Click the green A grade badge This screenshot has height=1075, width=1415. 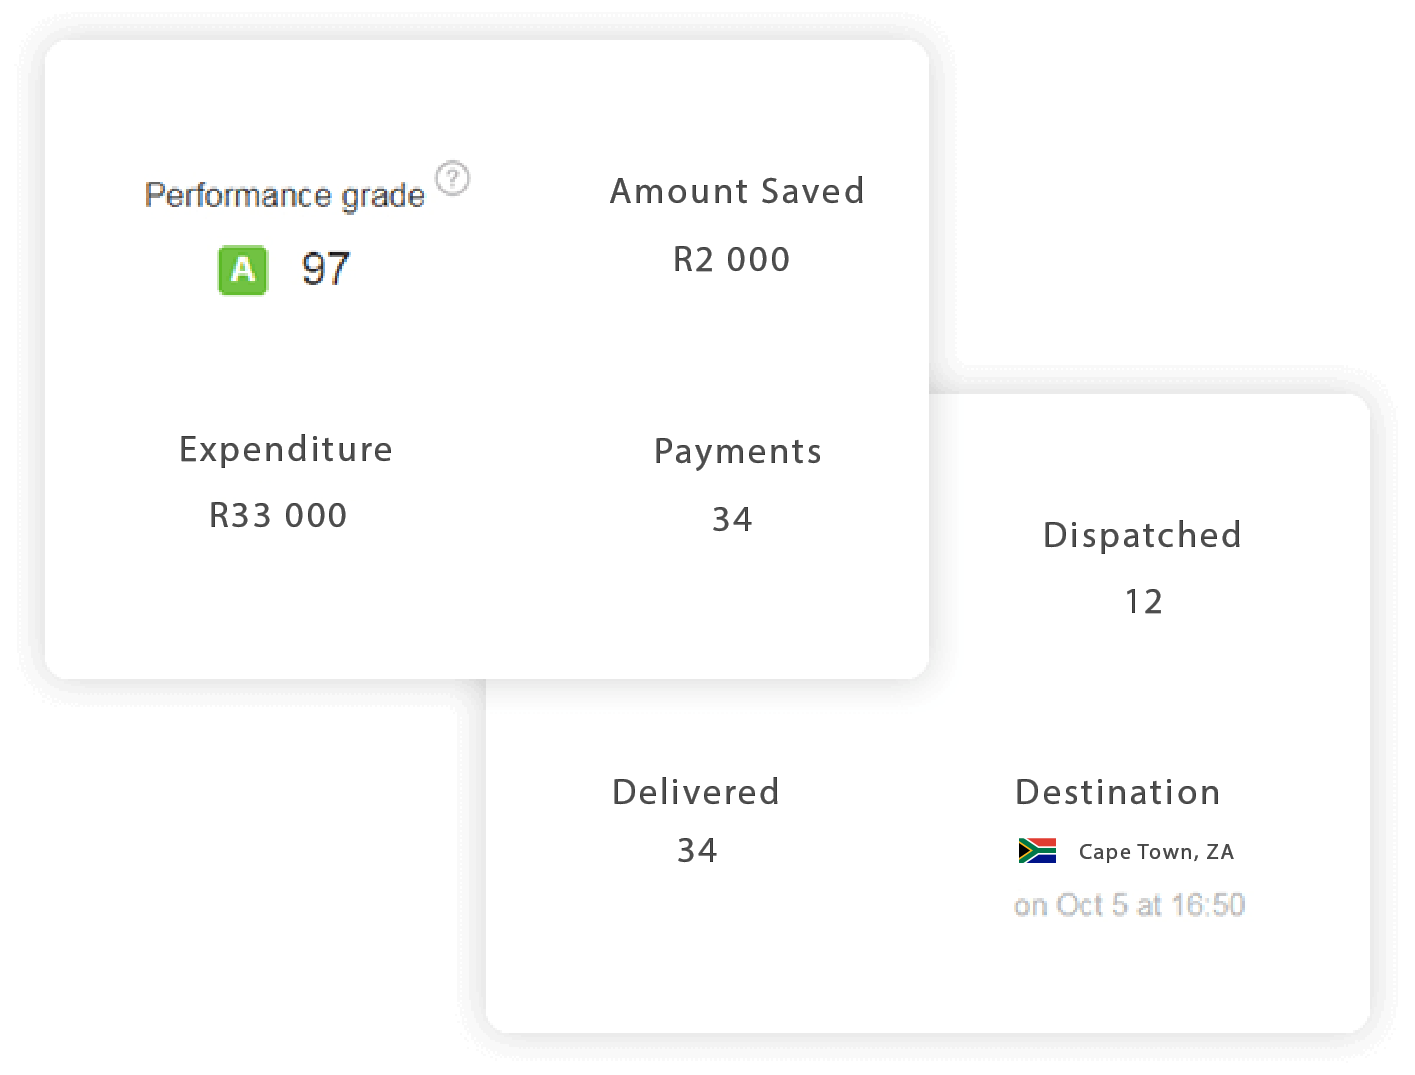click(x=243, y=270)
